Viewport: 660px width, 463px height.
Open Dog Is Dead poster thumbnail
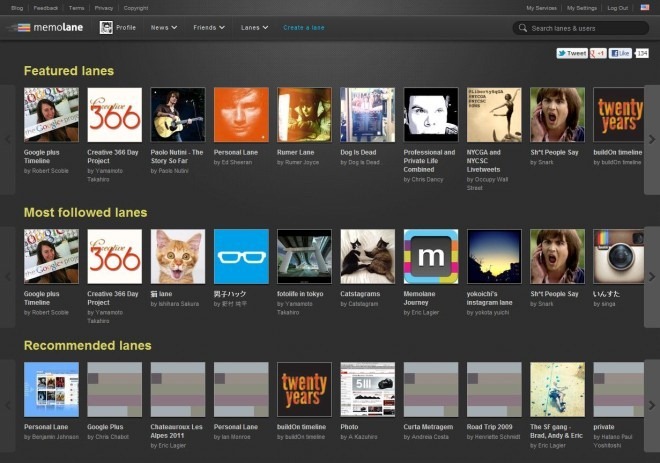click(368, 115)
